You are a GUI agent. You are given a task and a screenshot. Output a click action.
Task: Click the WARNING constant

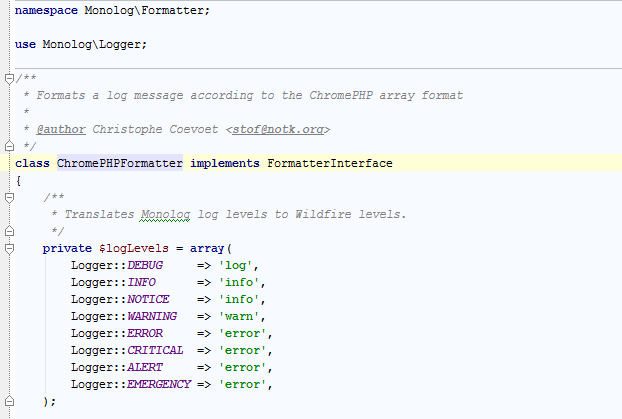(152, 316)
